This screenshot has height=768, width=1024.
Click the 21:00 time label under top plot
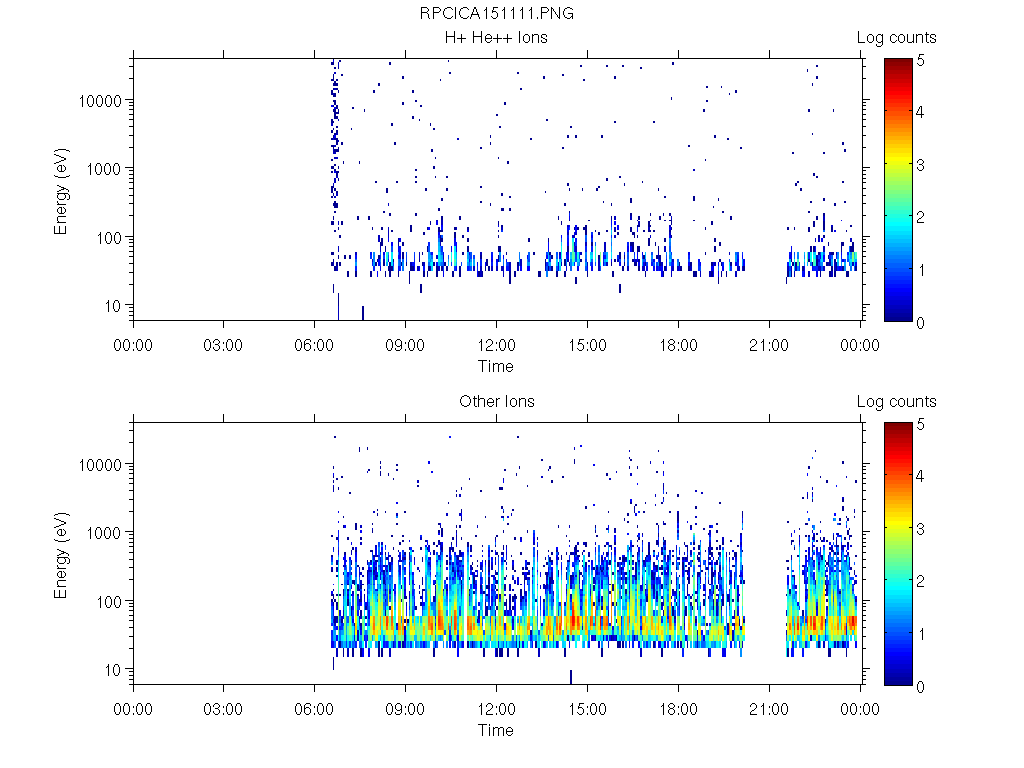pyautogui.click(x=769, y=345)
